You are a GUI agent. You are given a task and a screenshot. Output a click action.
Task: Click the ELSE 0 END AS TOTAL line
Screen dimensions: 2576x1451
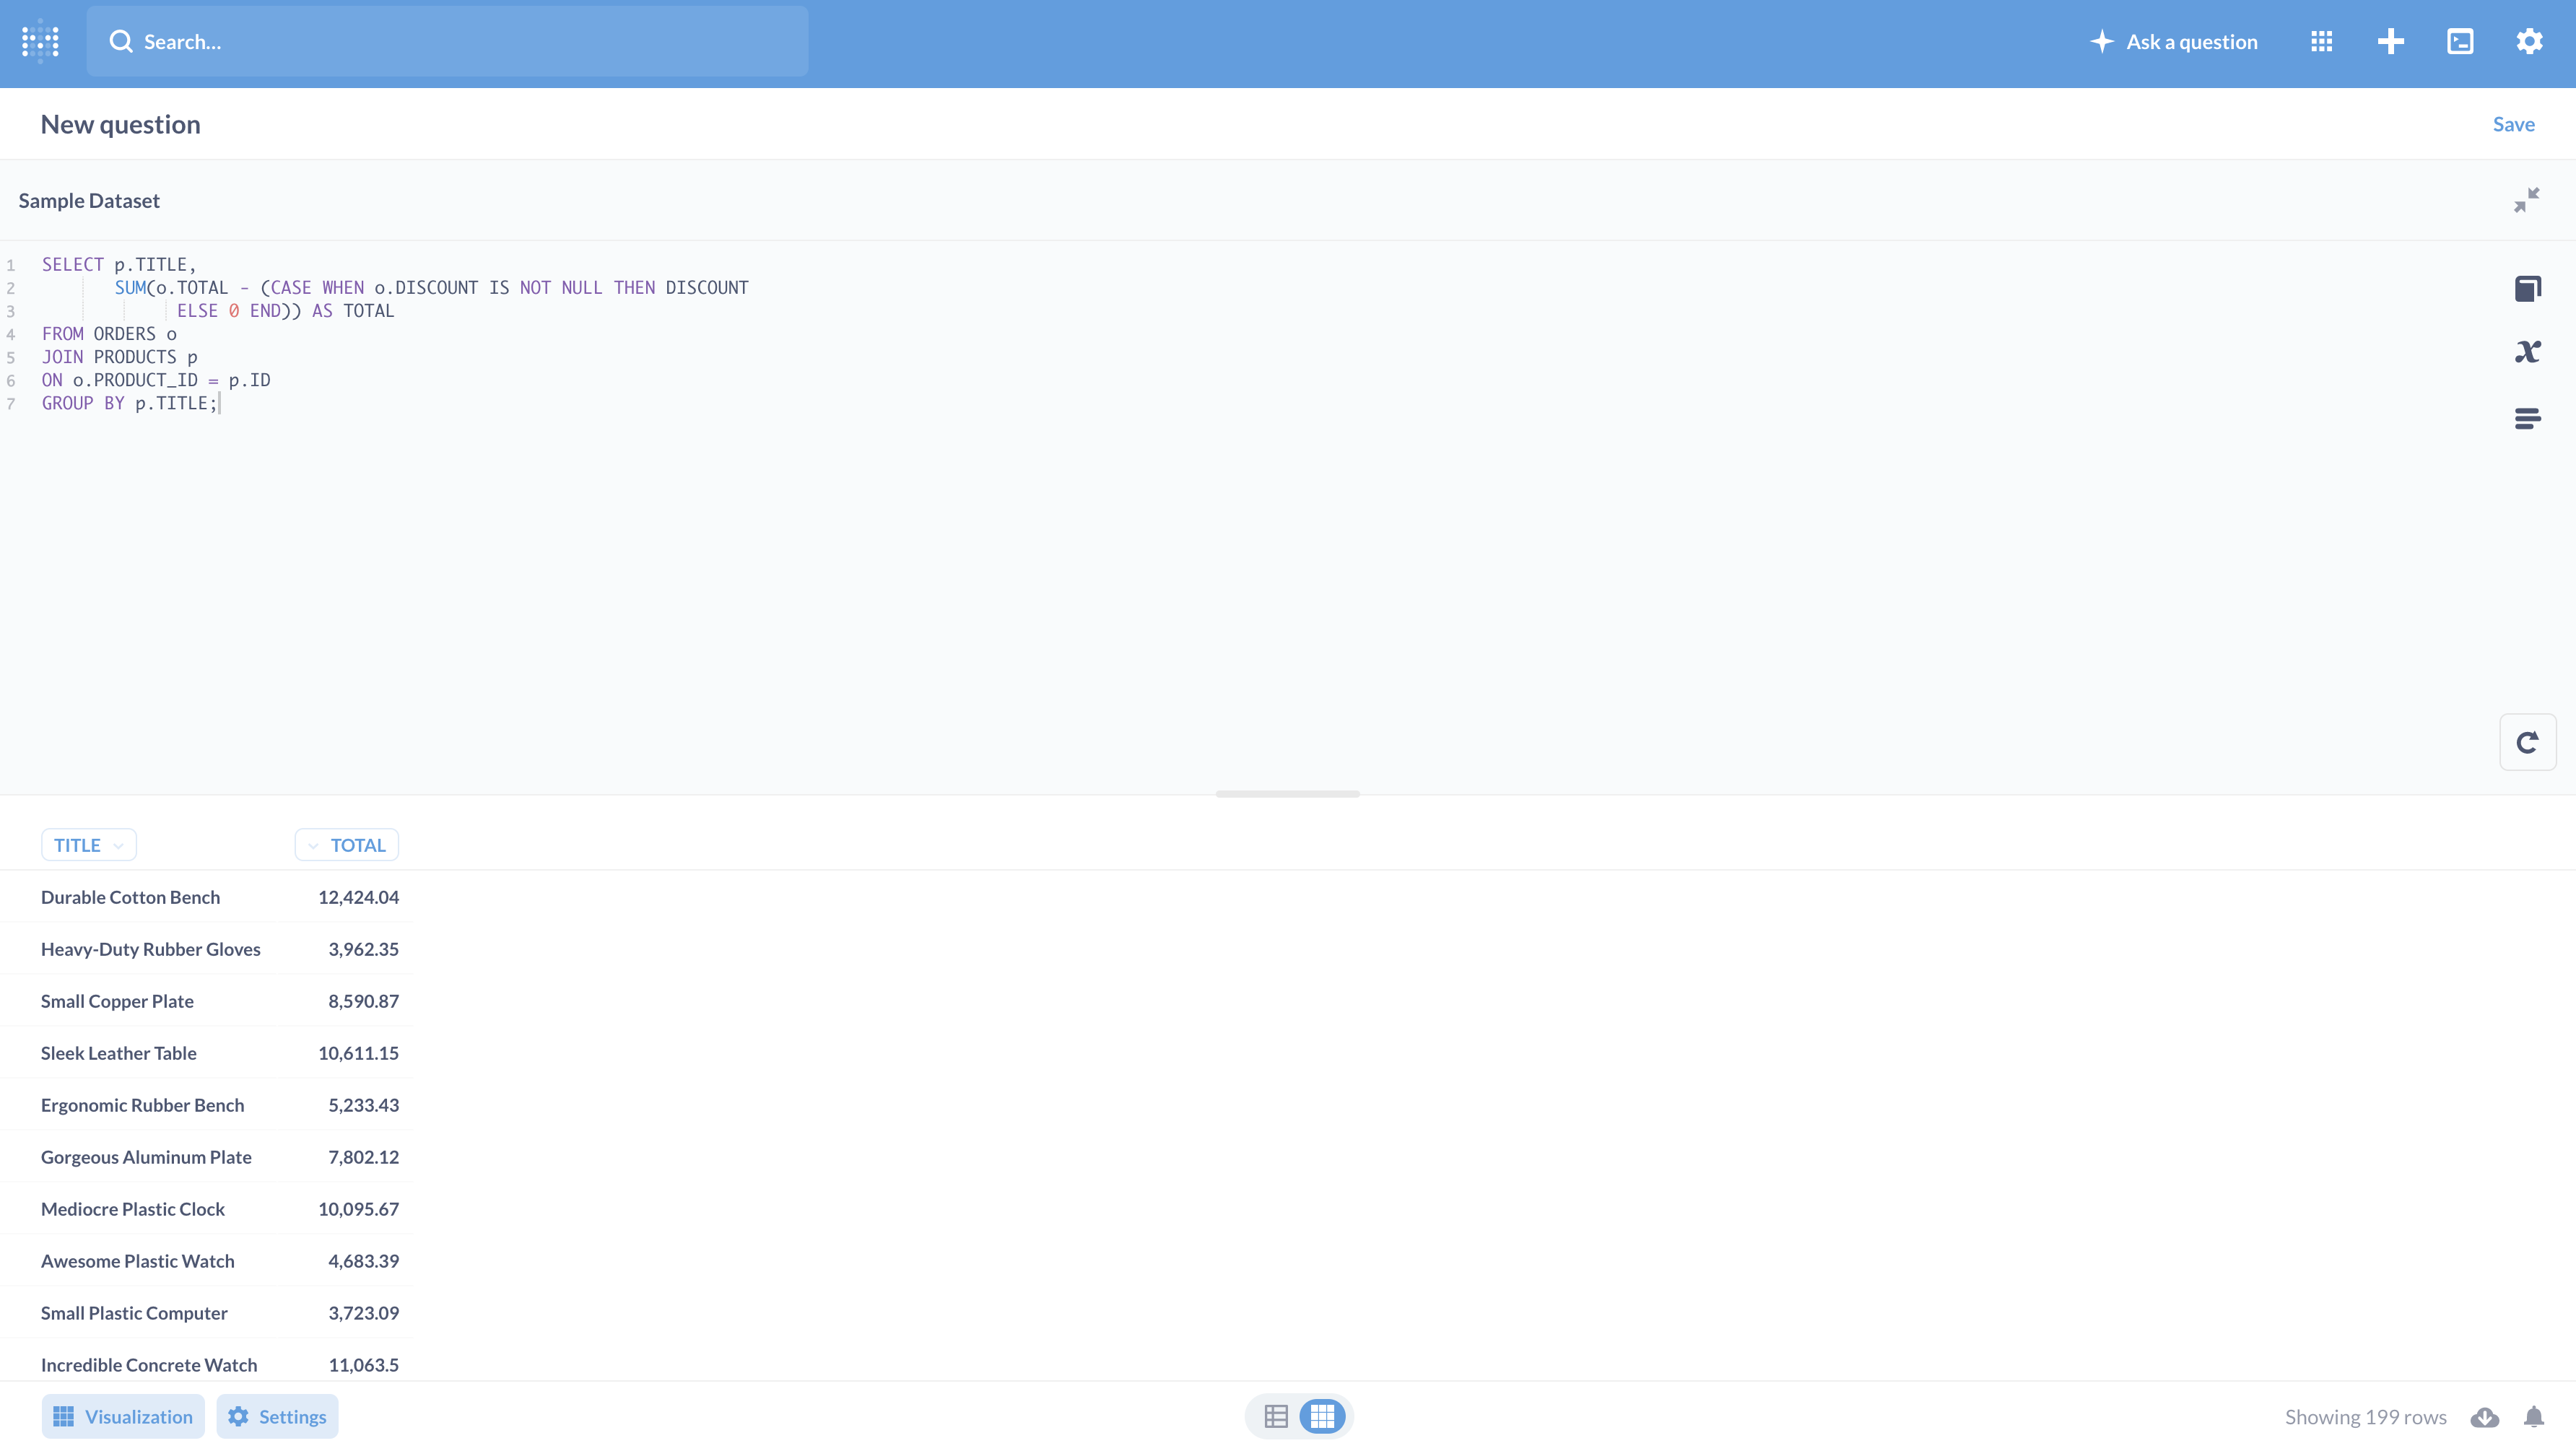[x=285, y=311]
